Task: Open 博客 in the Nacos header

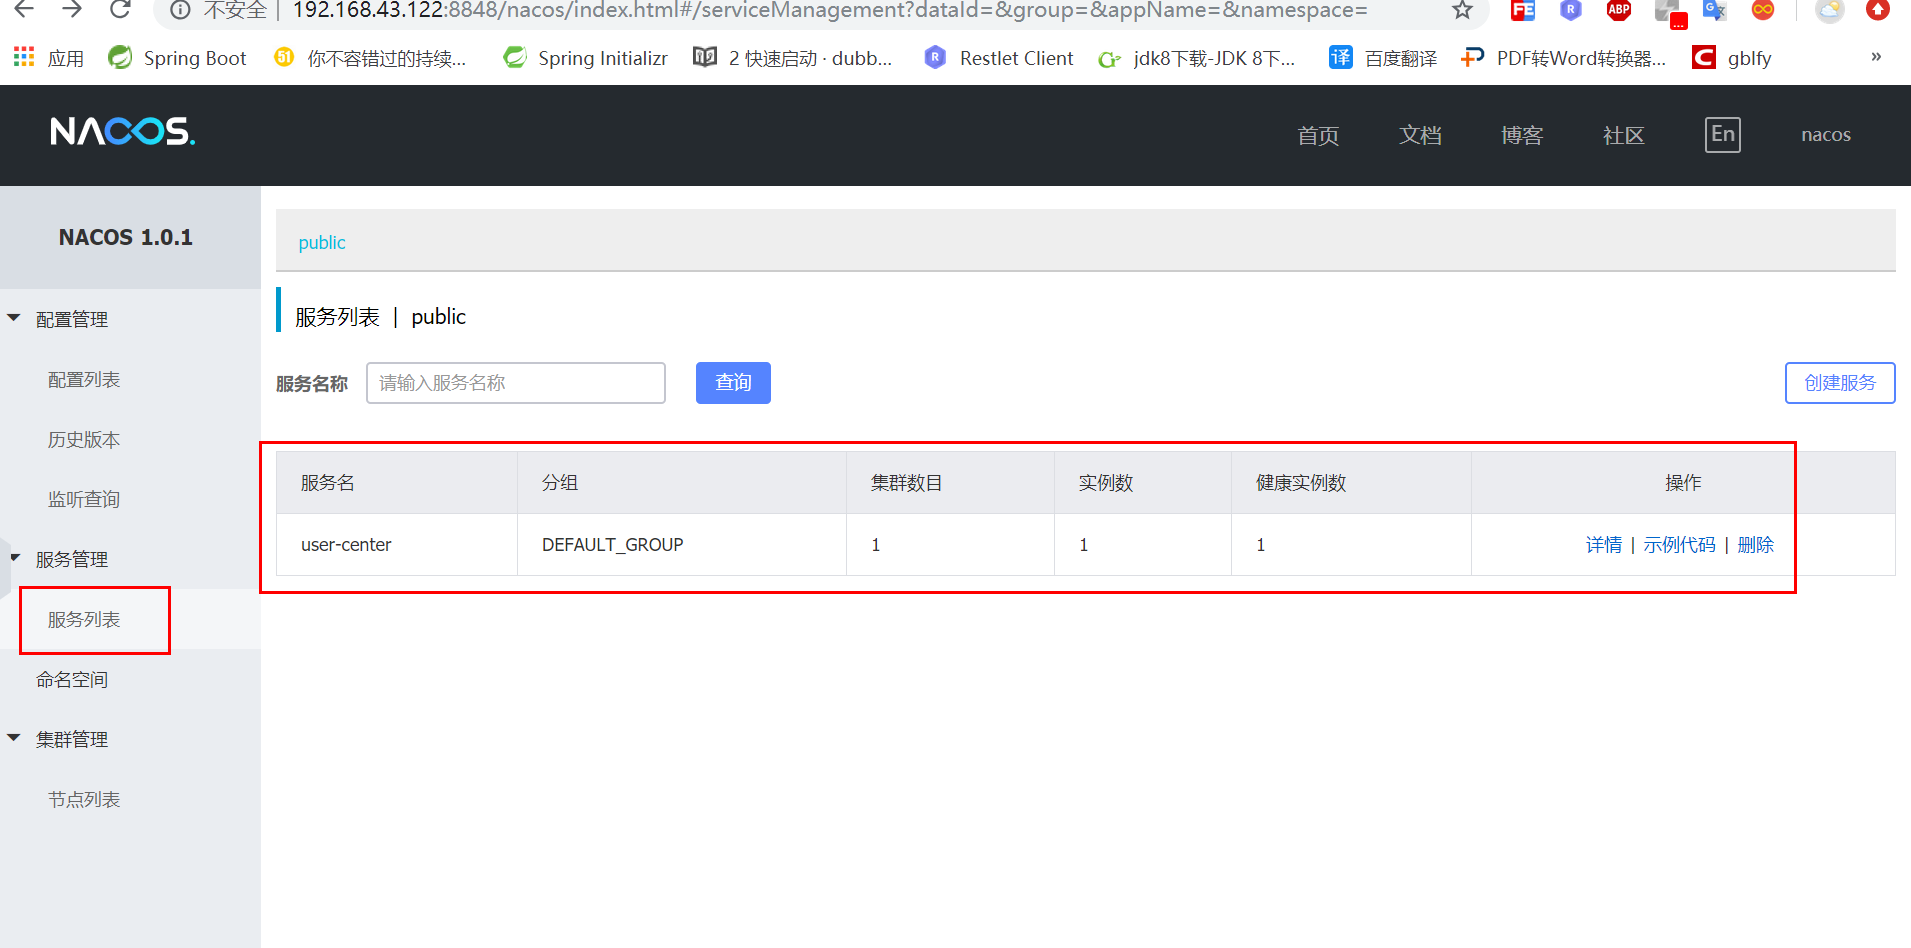Action: [1522, 135]
